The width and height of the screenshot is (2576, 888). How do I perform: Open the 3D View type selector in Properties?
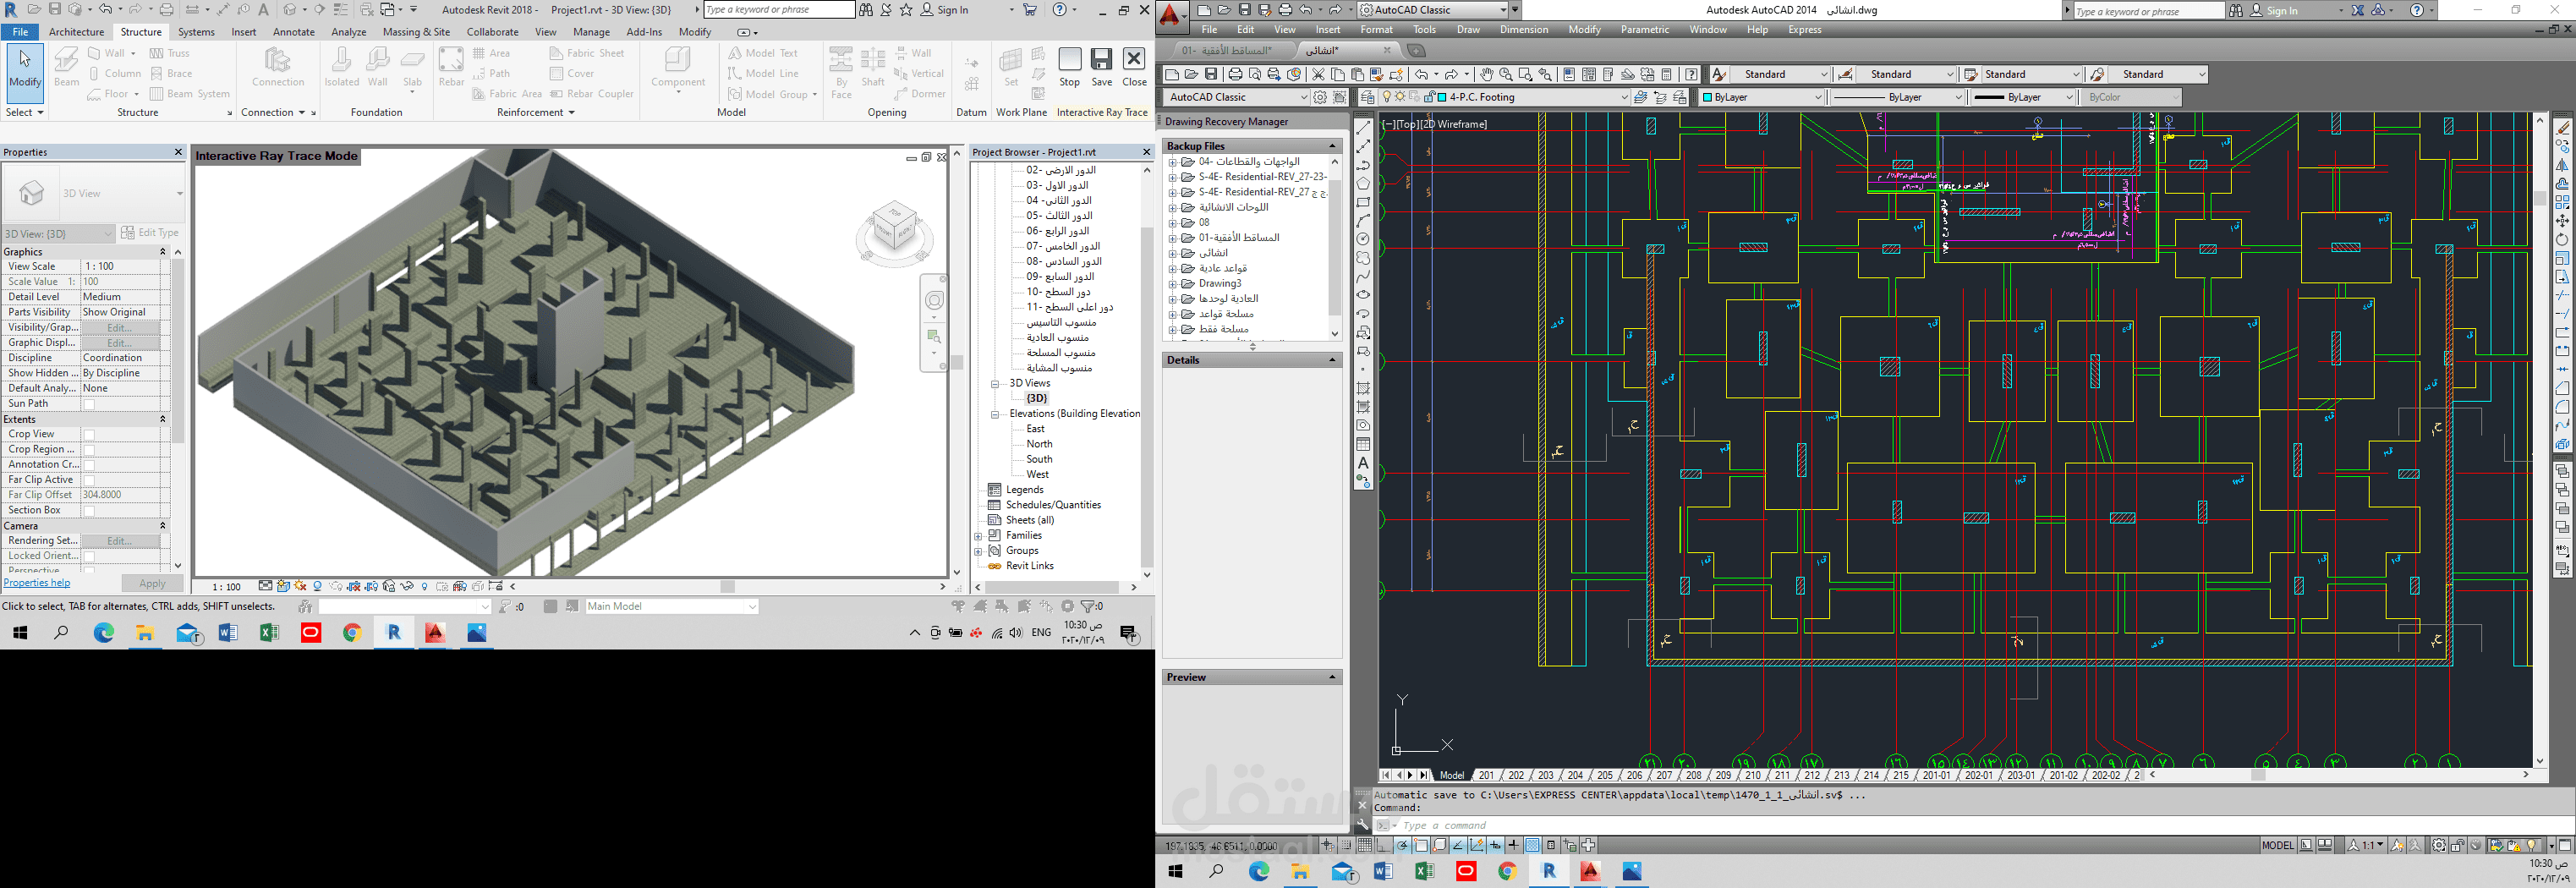tap(93, 194)
